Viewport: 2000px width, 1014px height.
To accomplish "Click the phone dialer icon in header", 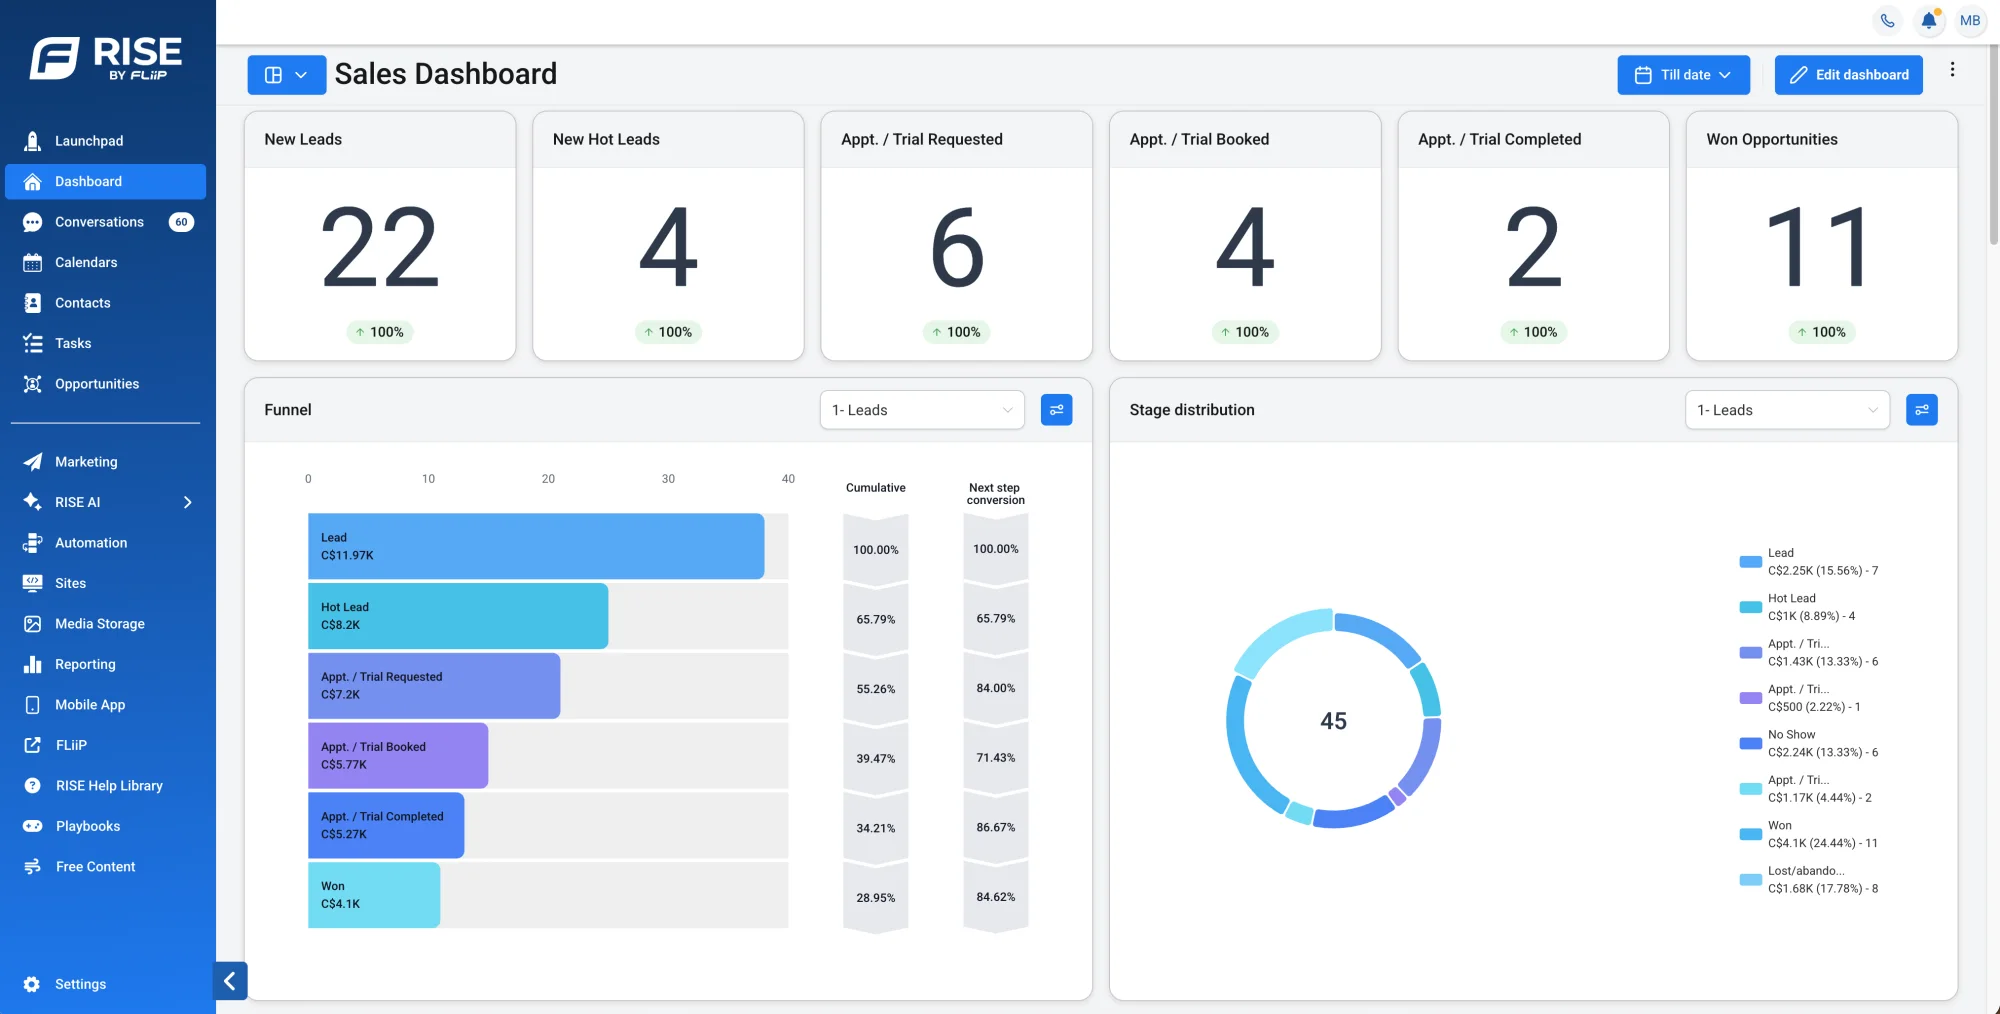I will tap(1887, 20).
